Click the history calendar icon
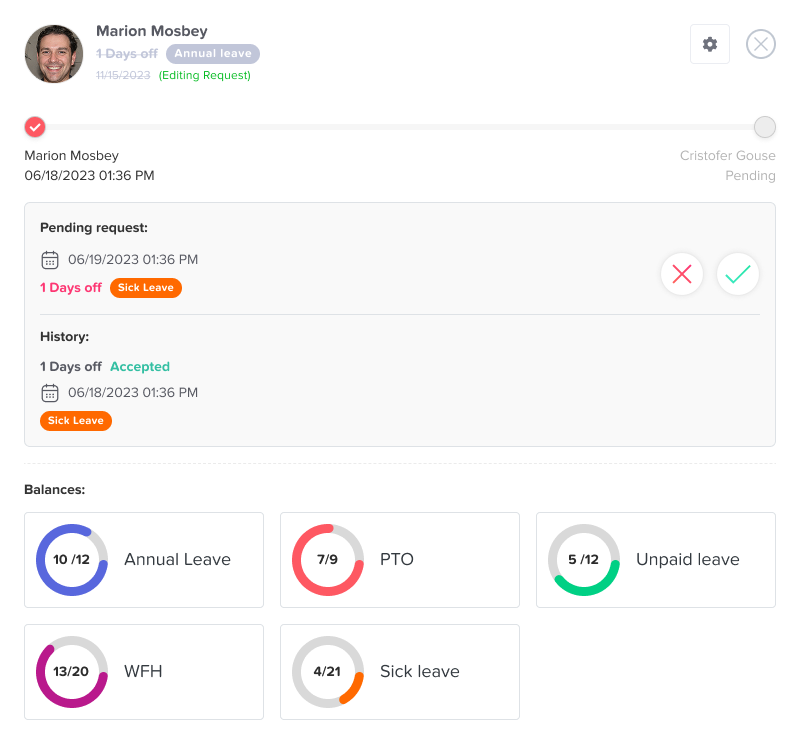 [x=50, y=393]
